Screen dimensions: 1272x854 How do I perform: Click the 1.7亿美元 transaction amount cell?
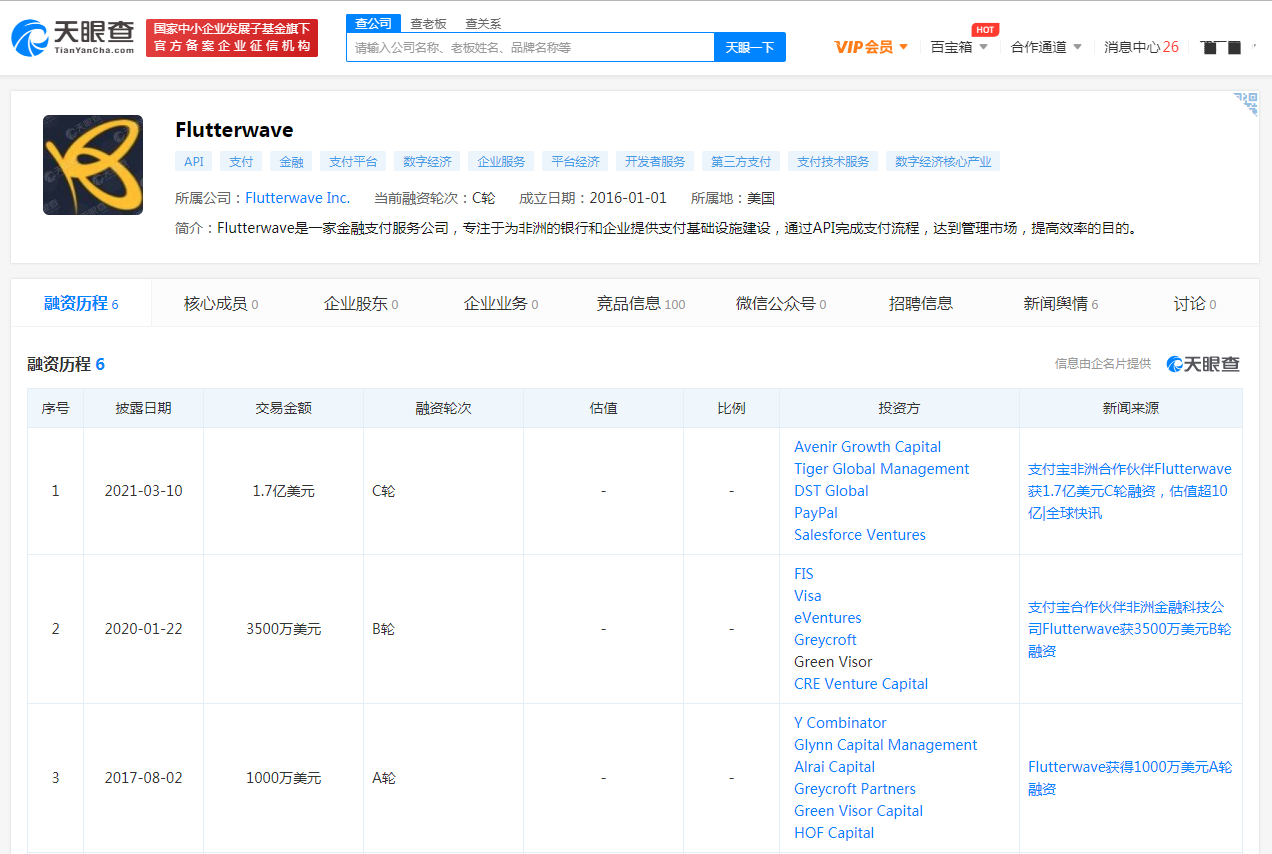coord(284,491)
